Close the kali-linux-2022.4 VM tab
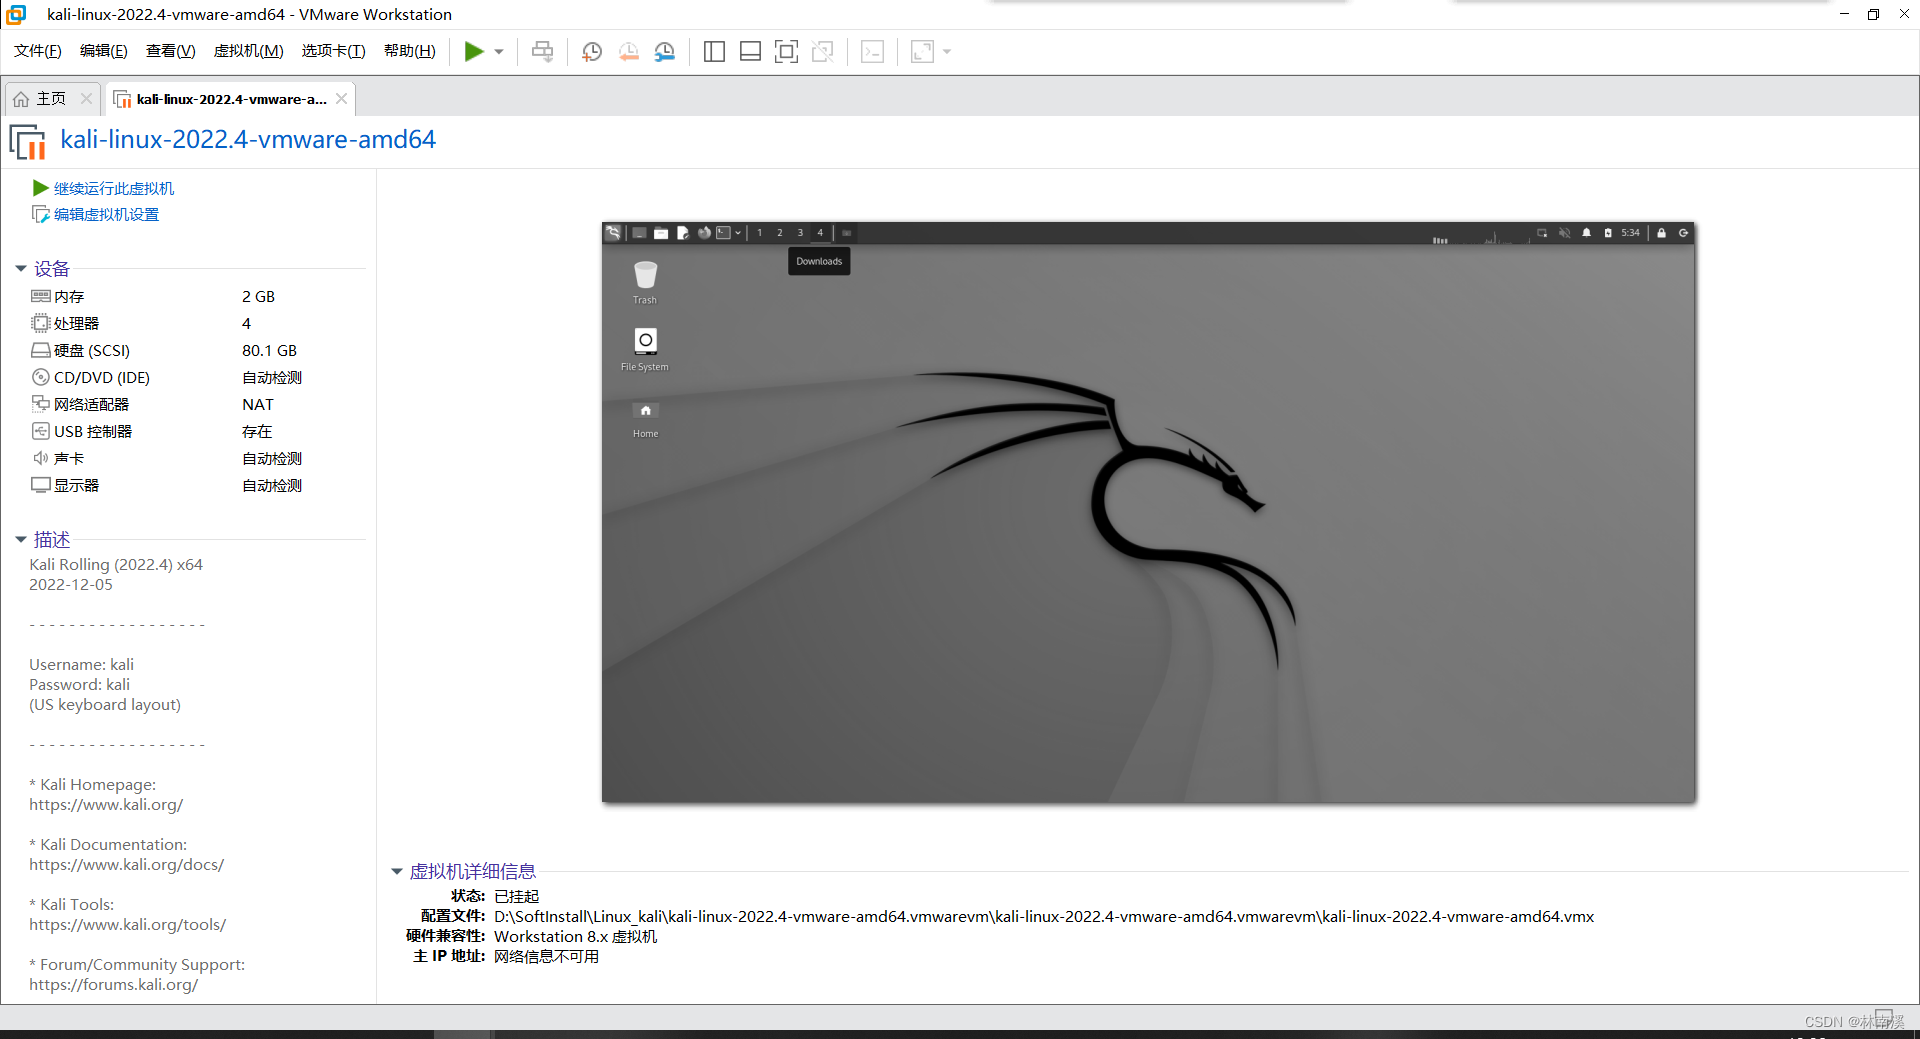 (x=342, y=99)
